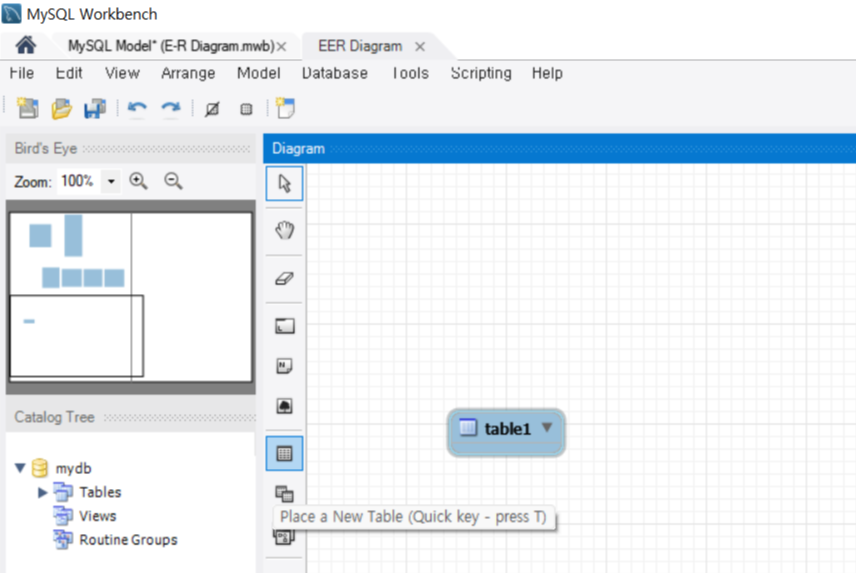
Task: Open the File menu
Action: click(x=22, y=73)
